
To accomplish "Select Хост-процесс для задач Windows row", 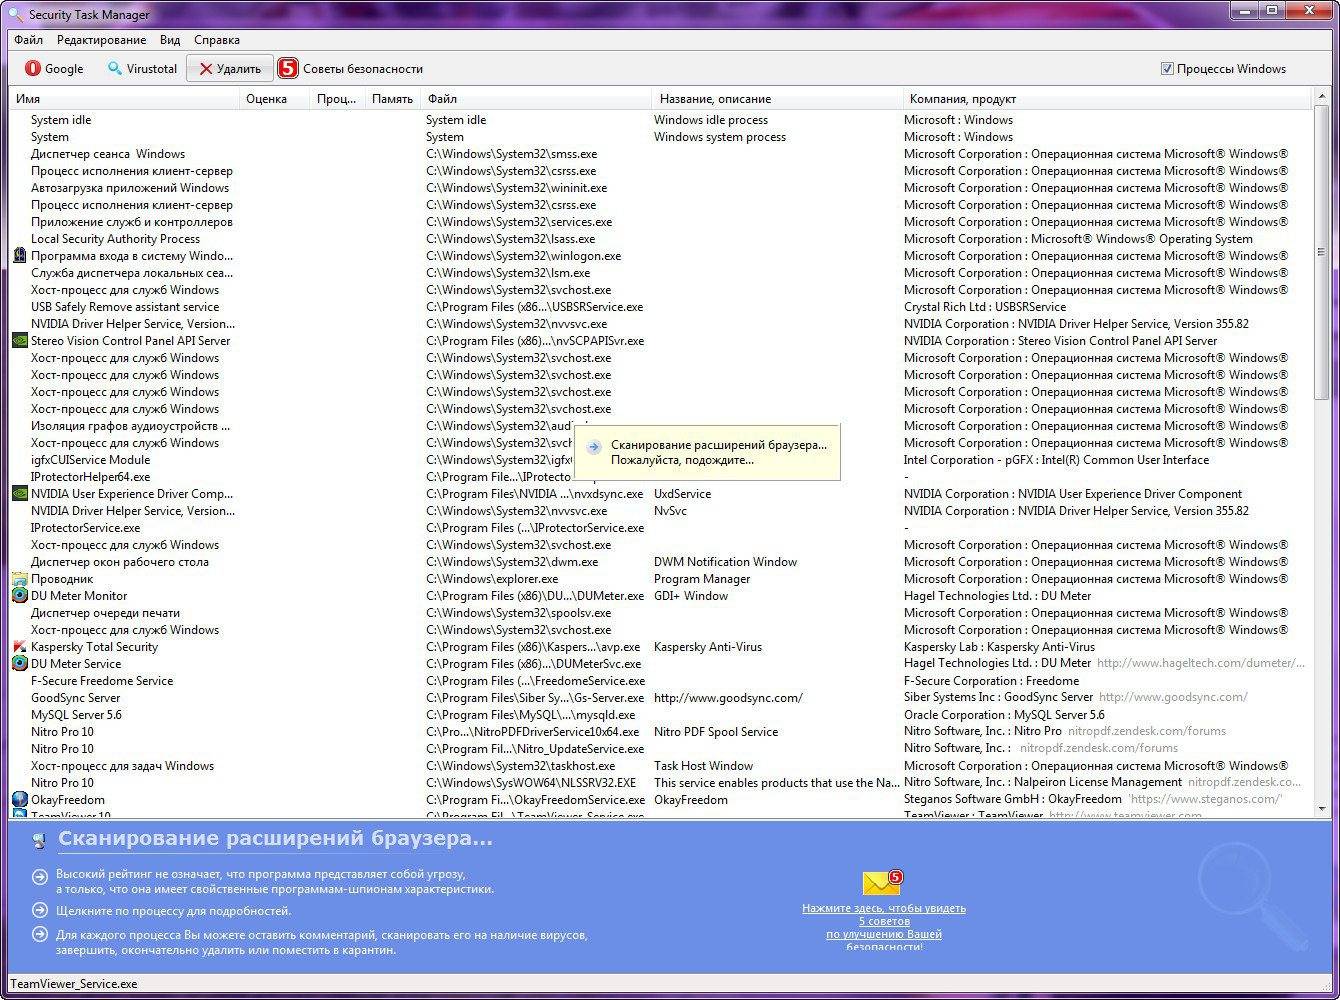I will pyautogui.click(x=660, y=766).
